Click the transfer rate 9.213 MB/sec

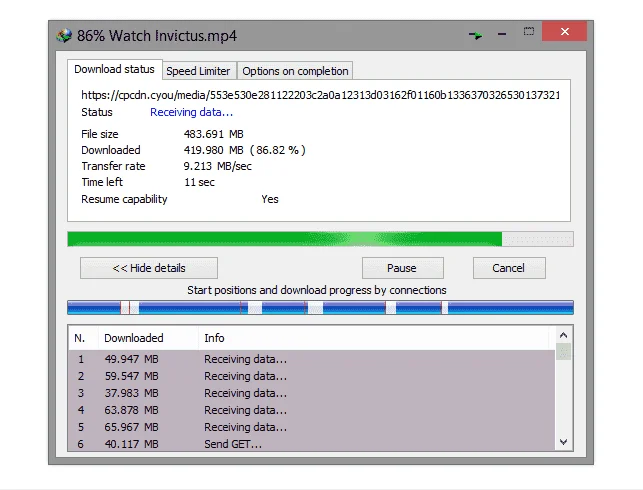(218, 166)
